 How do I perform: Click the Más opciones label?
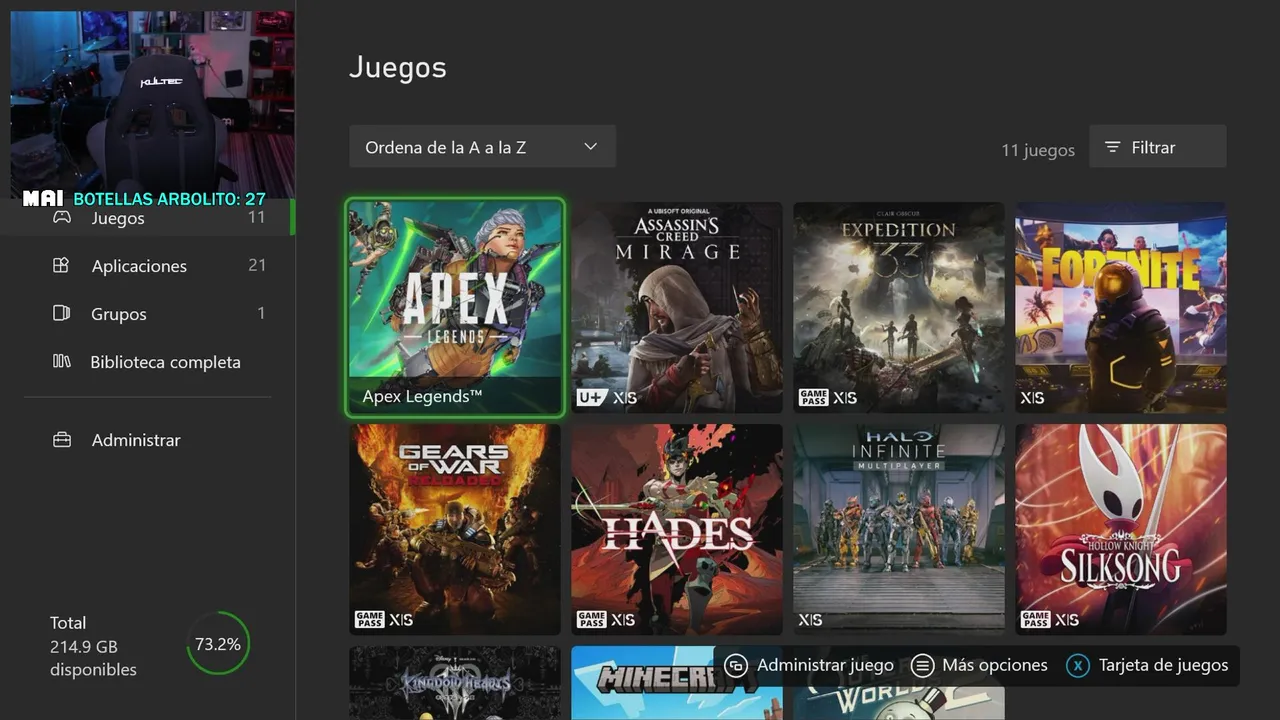pos(995,665)
